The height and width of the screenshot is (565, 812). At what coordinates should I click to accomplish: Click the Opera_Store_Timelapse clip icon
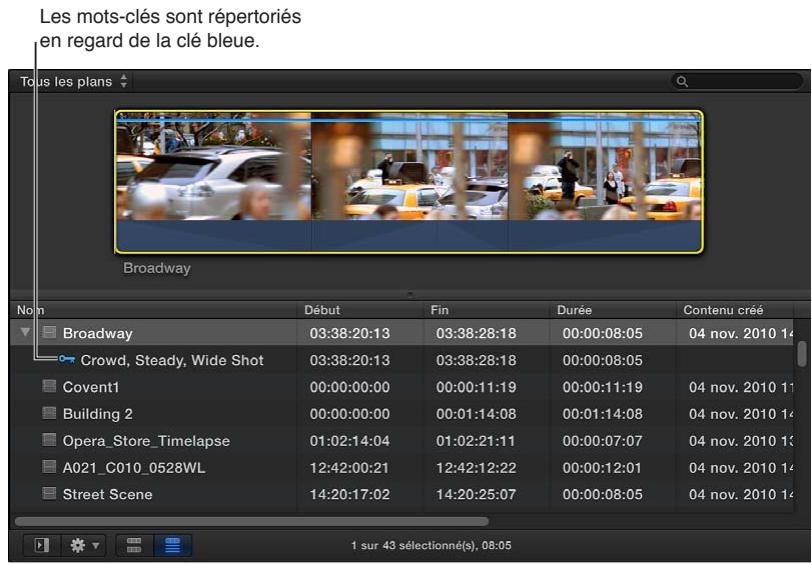pyautogui.click(x=49, y=440)
